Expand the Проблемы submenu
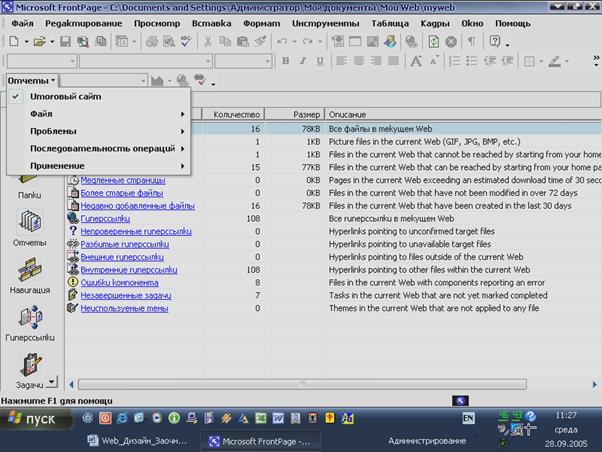 pyautogui.click(x=99, y=131)
